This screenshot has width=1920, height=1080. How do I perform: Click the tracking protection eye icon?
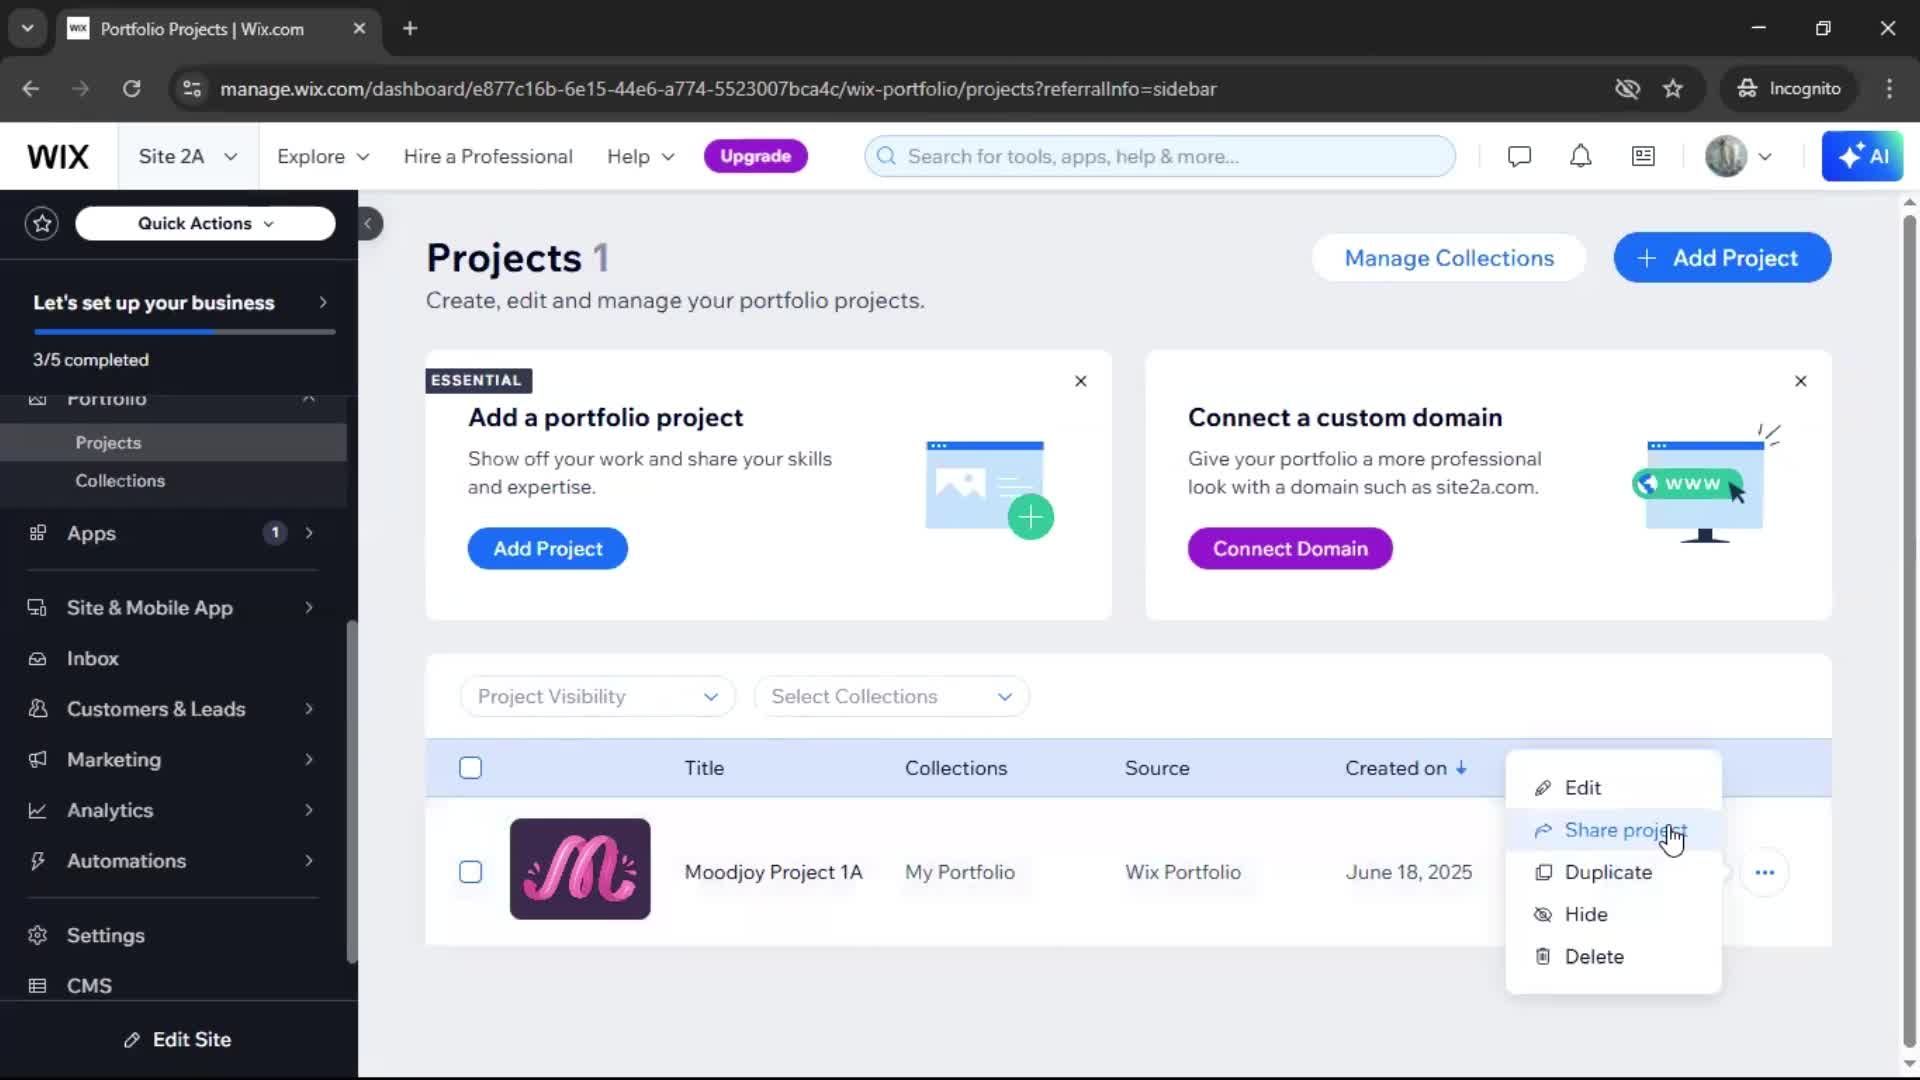pyautogui.click(x=1627, y=88)
